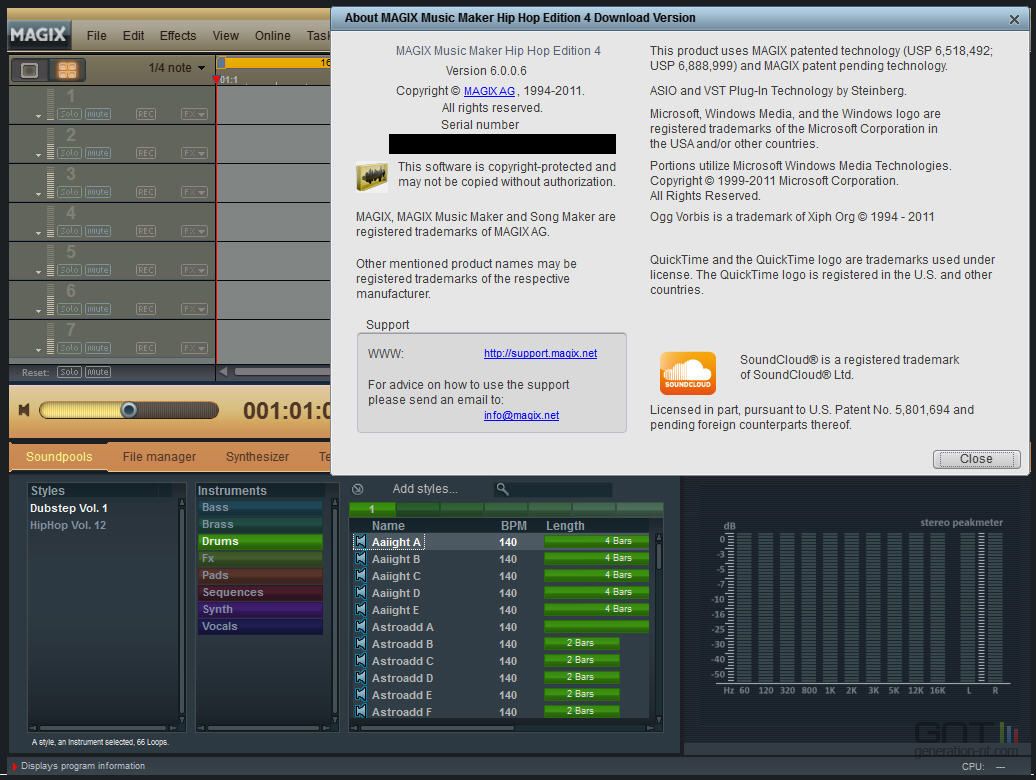
Task: Switch to the Synthesizer tab
Action: tap(257, 456)
